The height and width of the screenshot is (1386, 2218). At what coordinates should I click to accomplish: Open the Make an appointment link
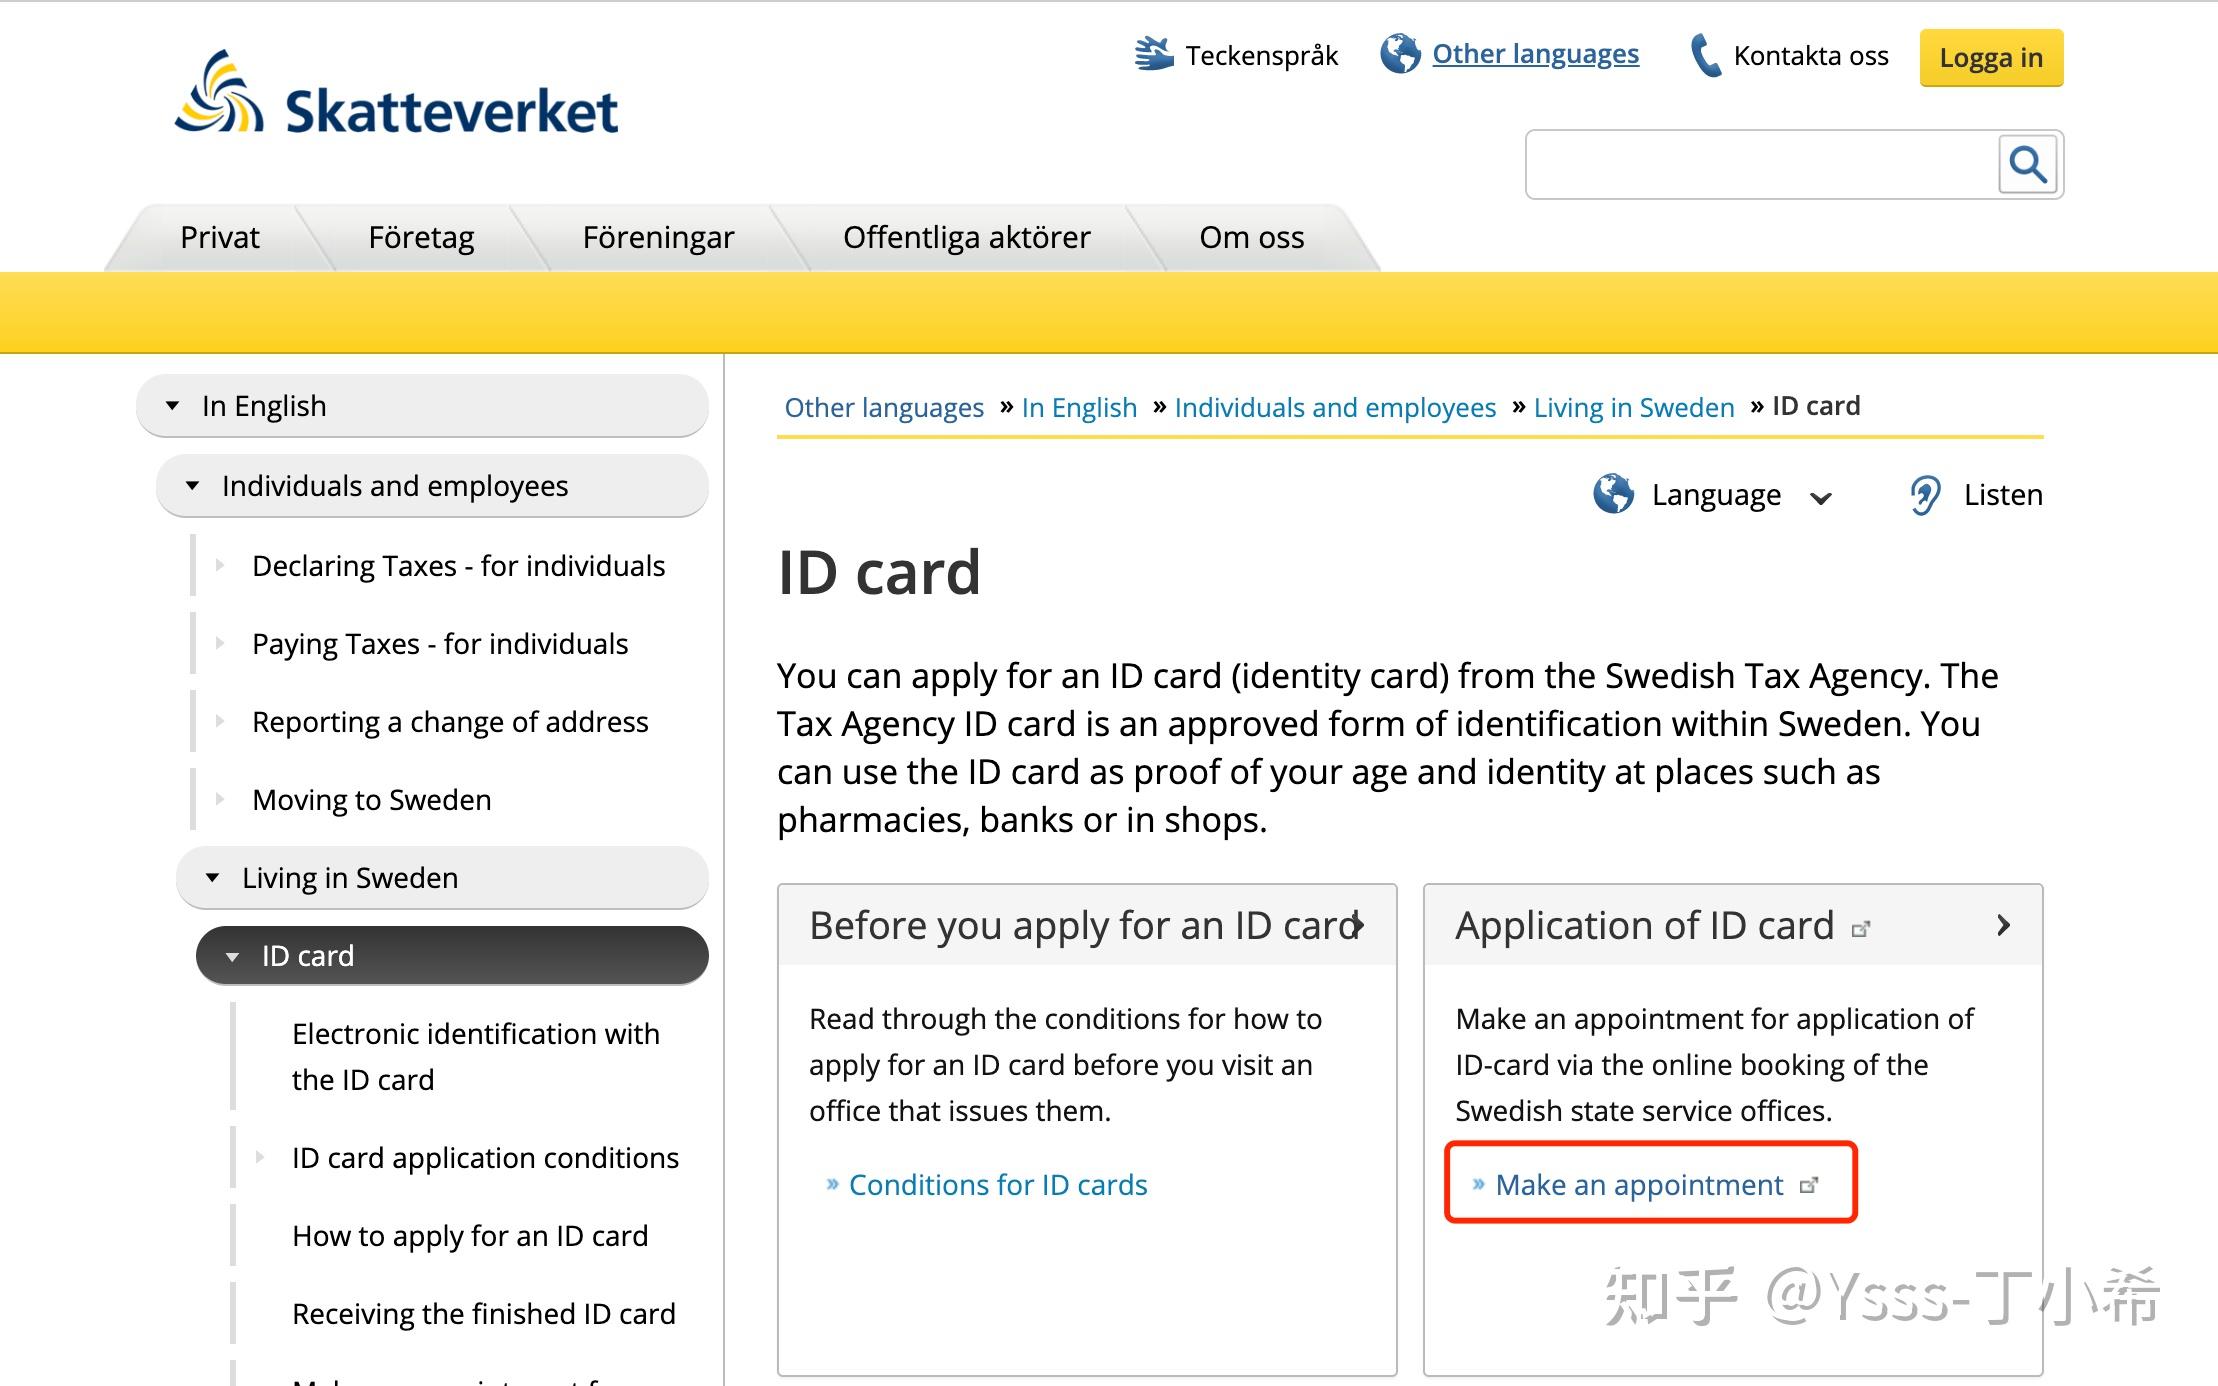pyautogui.click(x=1639, y=1185)
